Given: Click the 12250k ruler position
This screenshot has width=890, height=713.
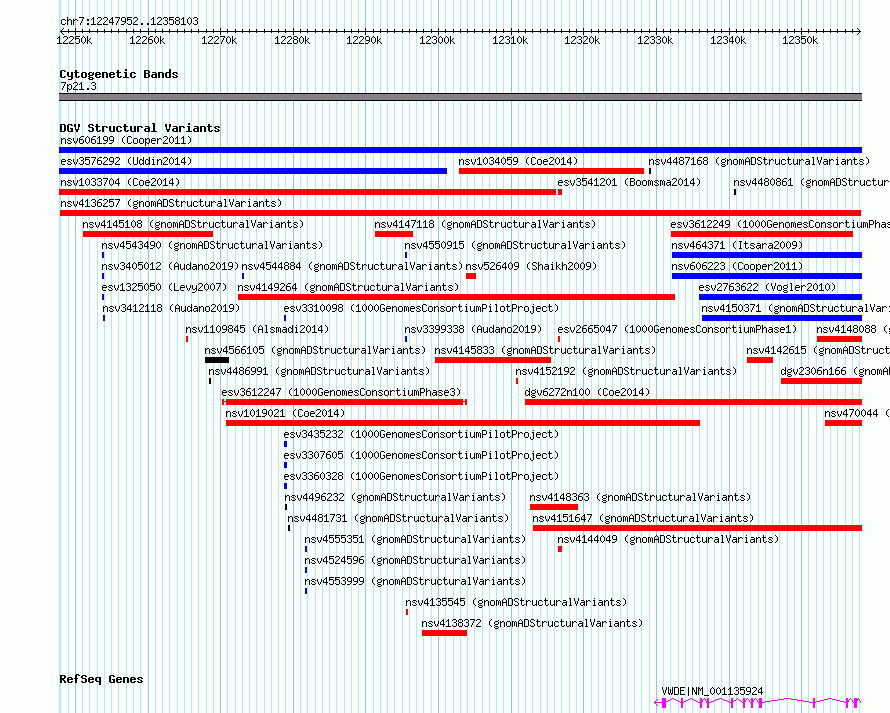Looking at the screenshot, I should [74, 40].
